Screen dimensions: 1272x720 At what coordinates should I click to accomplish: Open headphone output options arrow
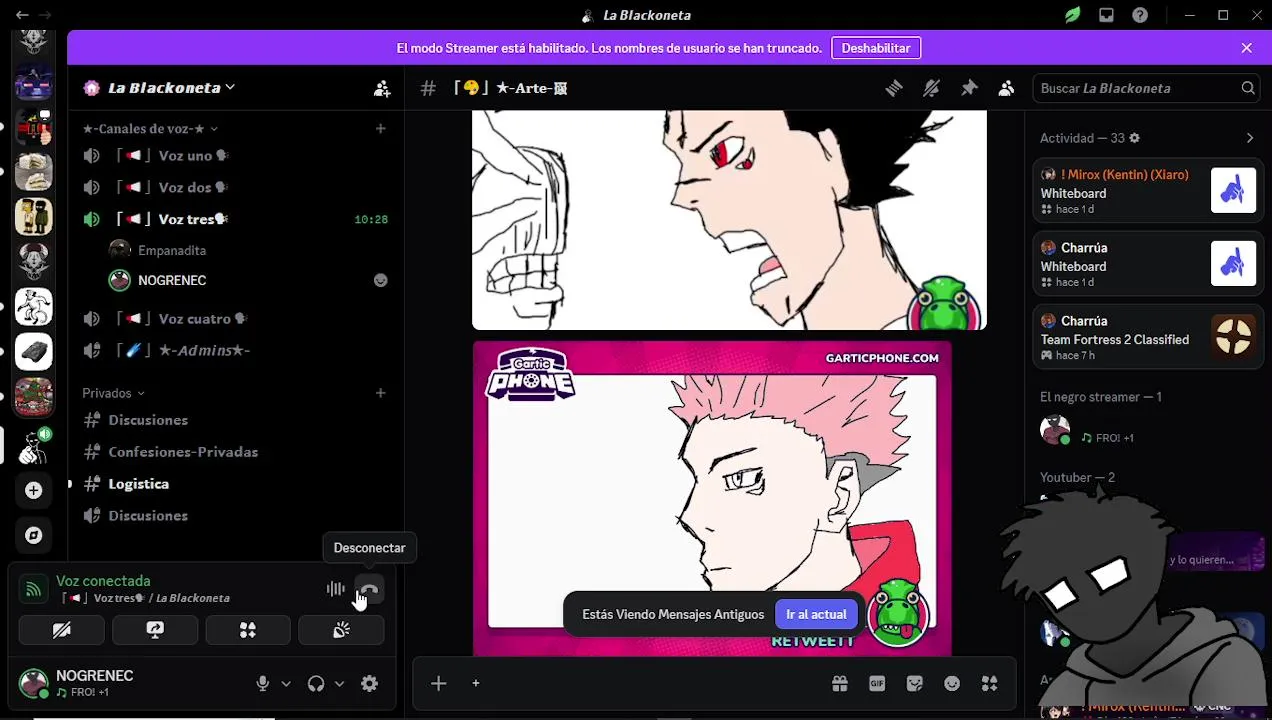(x=339, y=684)
